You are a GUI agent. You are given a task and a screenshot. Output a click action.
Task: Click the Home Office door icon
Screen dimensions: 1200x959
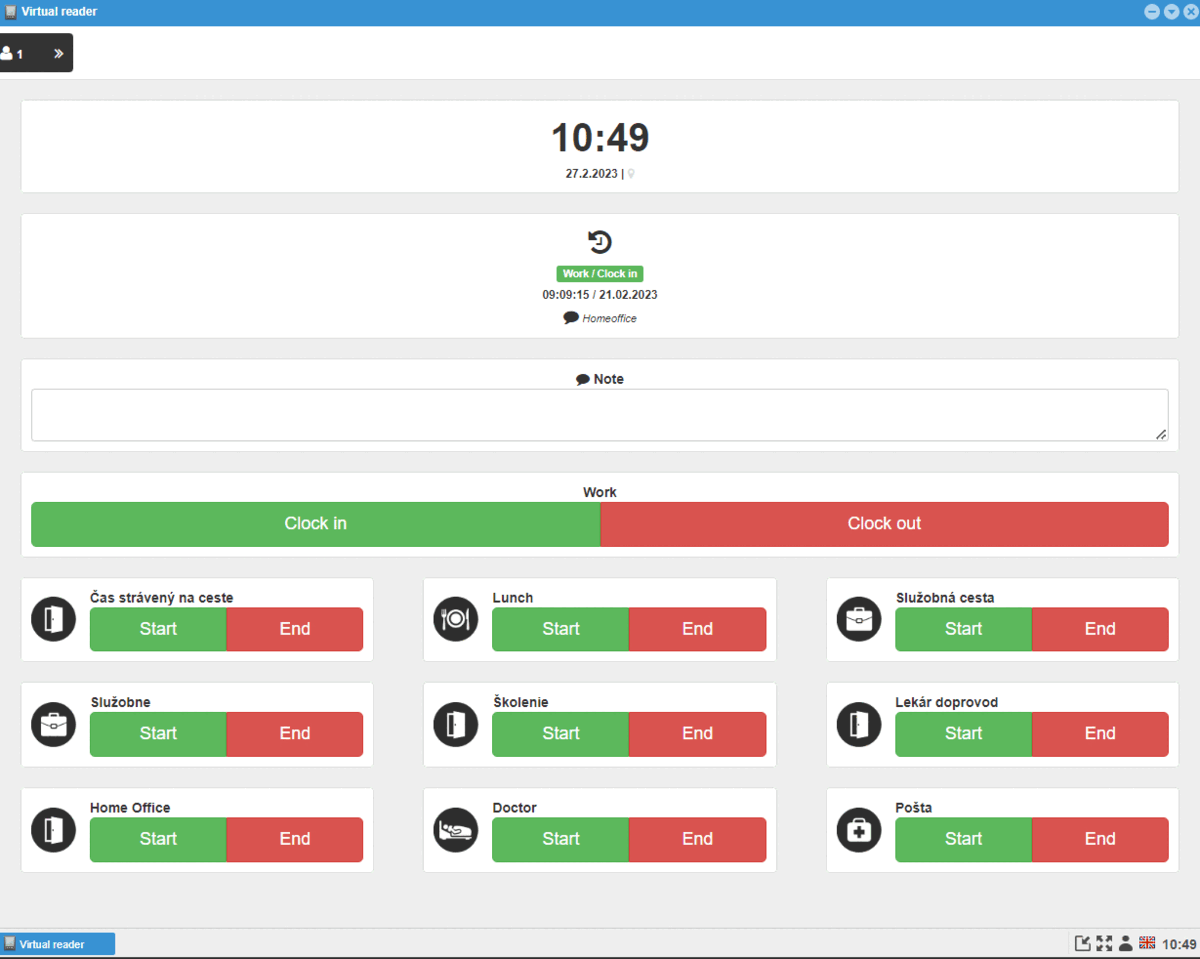53,830
